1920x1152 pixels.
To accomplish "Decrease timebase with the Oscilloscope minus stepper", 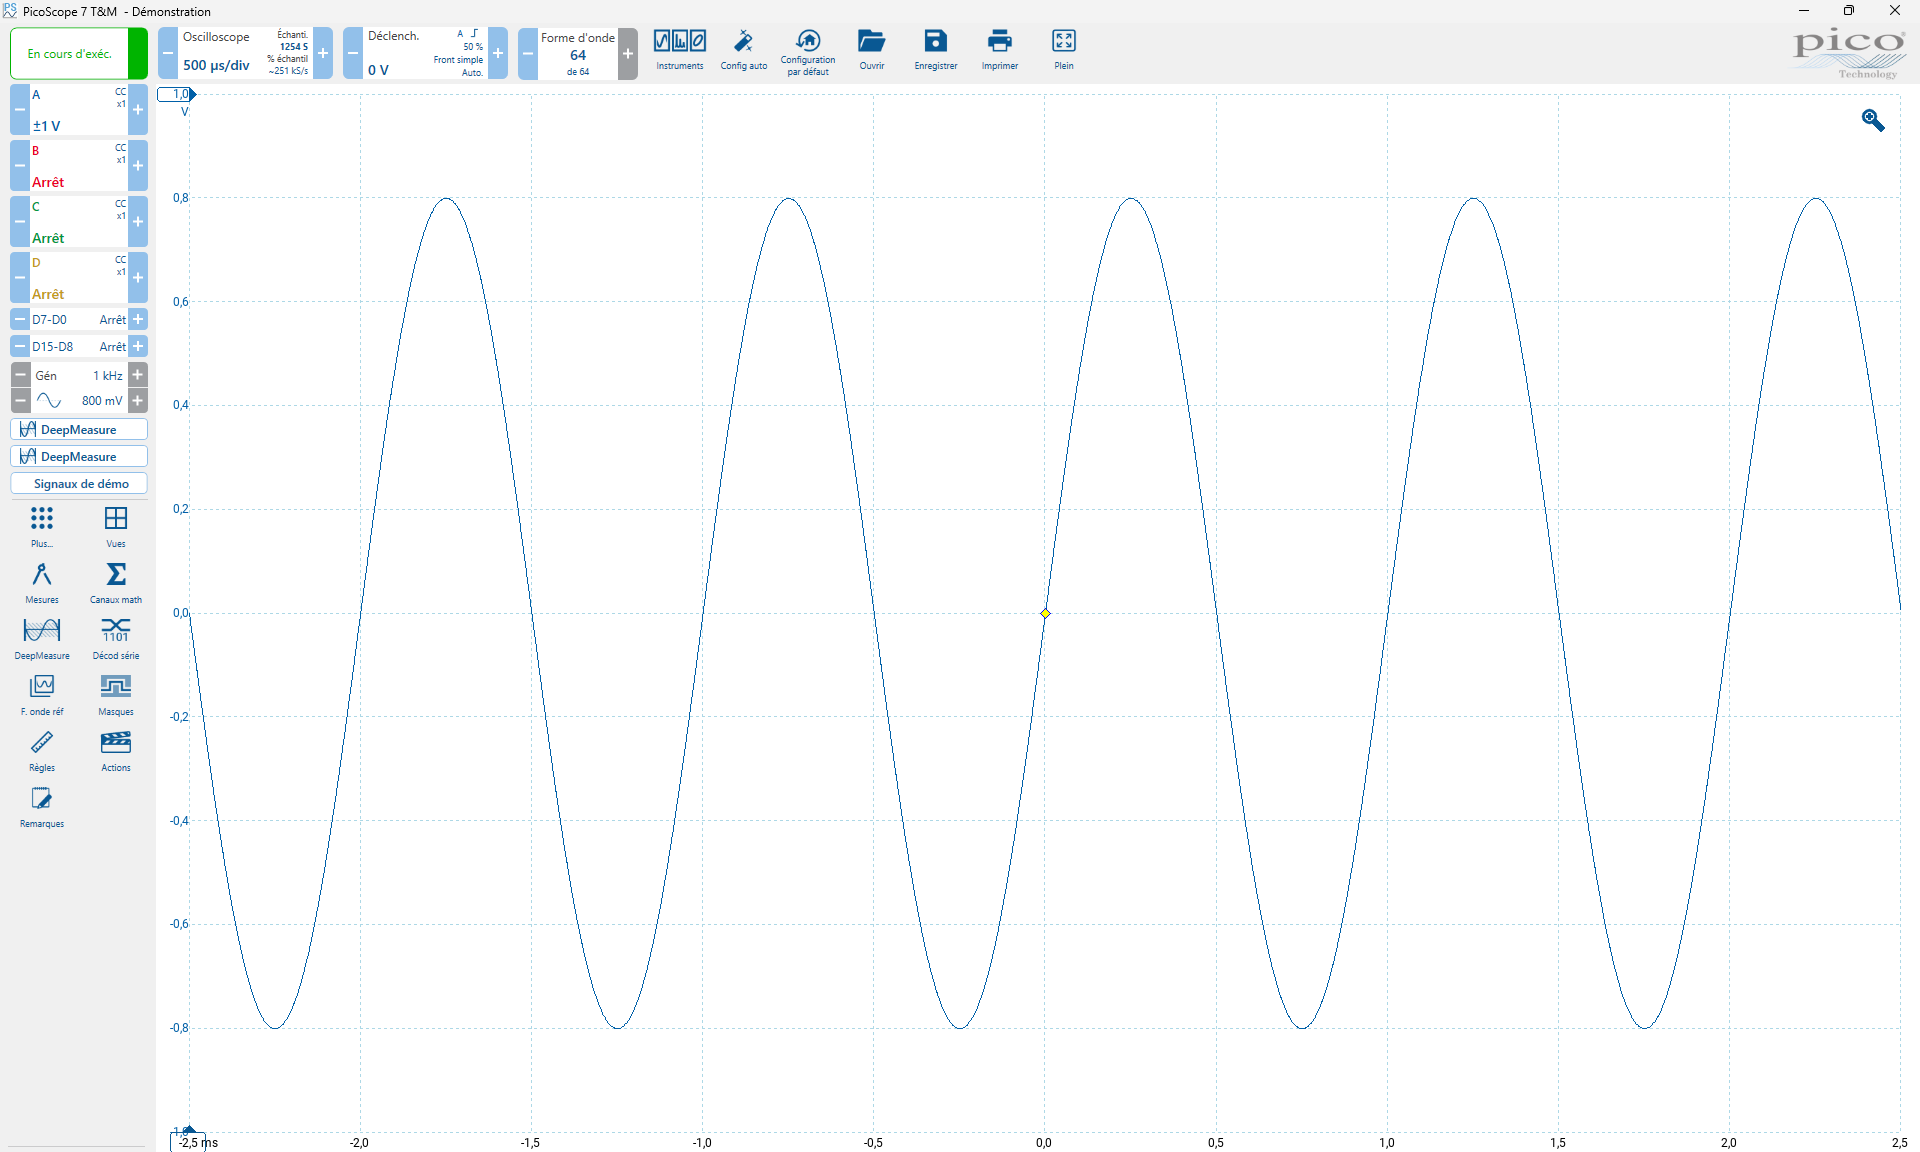I will [x=168, y=54].
